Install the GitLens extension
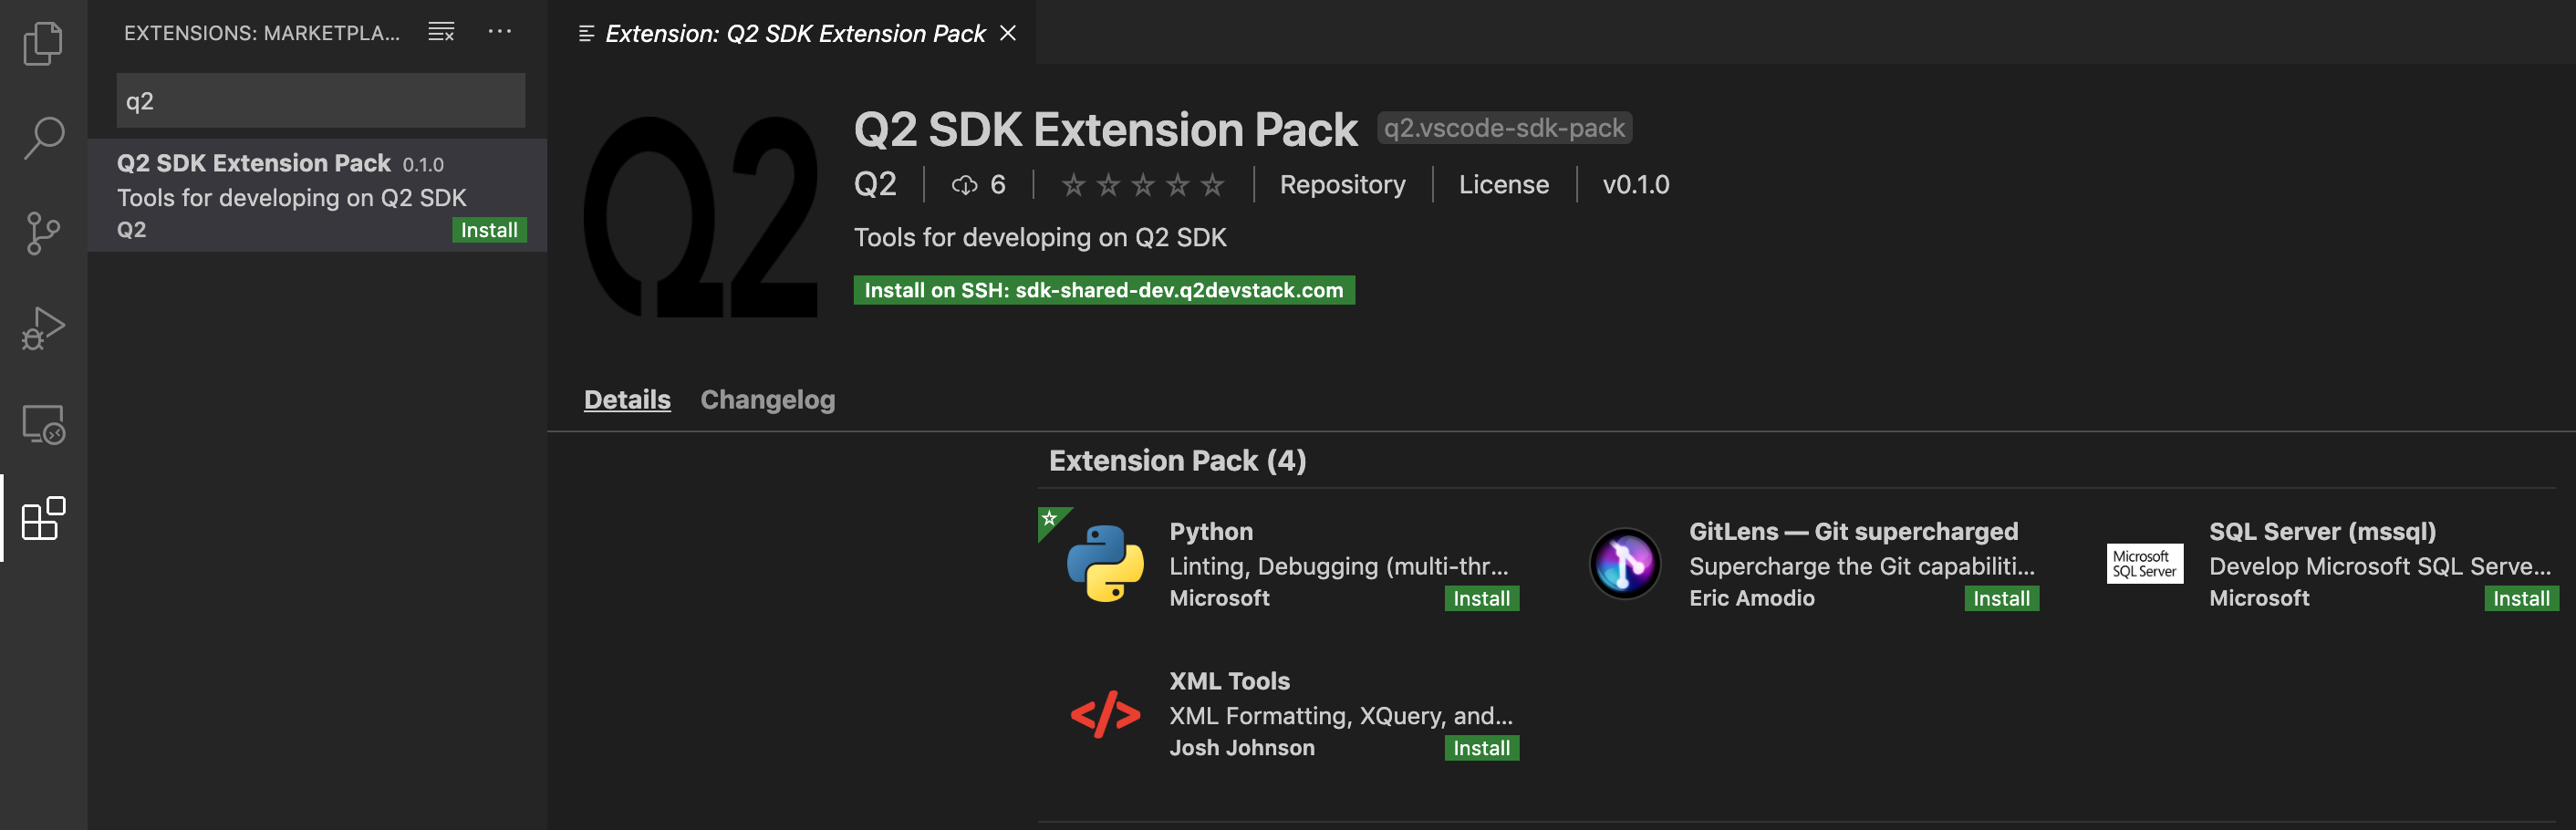This screenshot has width=2576, height=830. click(2001, 598)
